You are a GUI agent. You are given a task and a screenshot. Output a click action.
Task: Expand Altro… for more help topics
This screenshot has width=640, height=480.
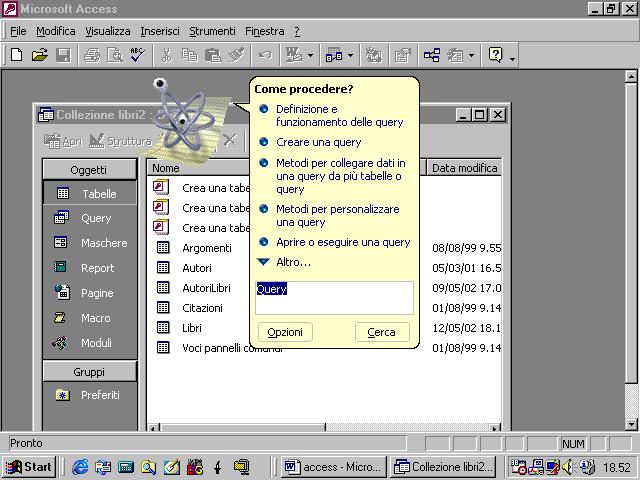tap(284, 262)
